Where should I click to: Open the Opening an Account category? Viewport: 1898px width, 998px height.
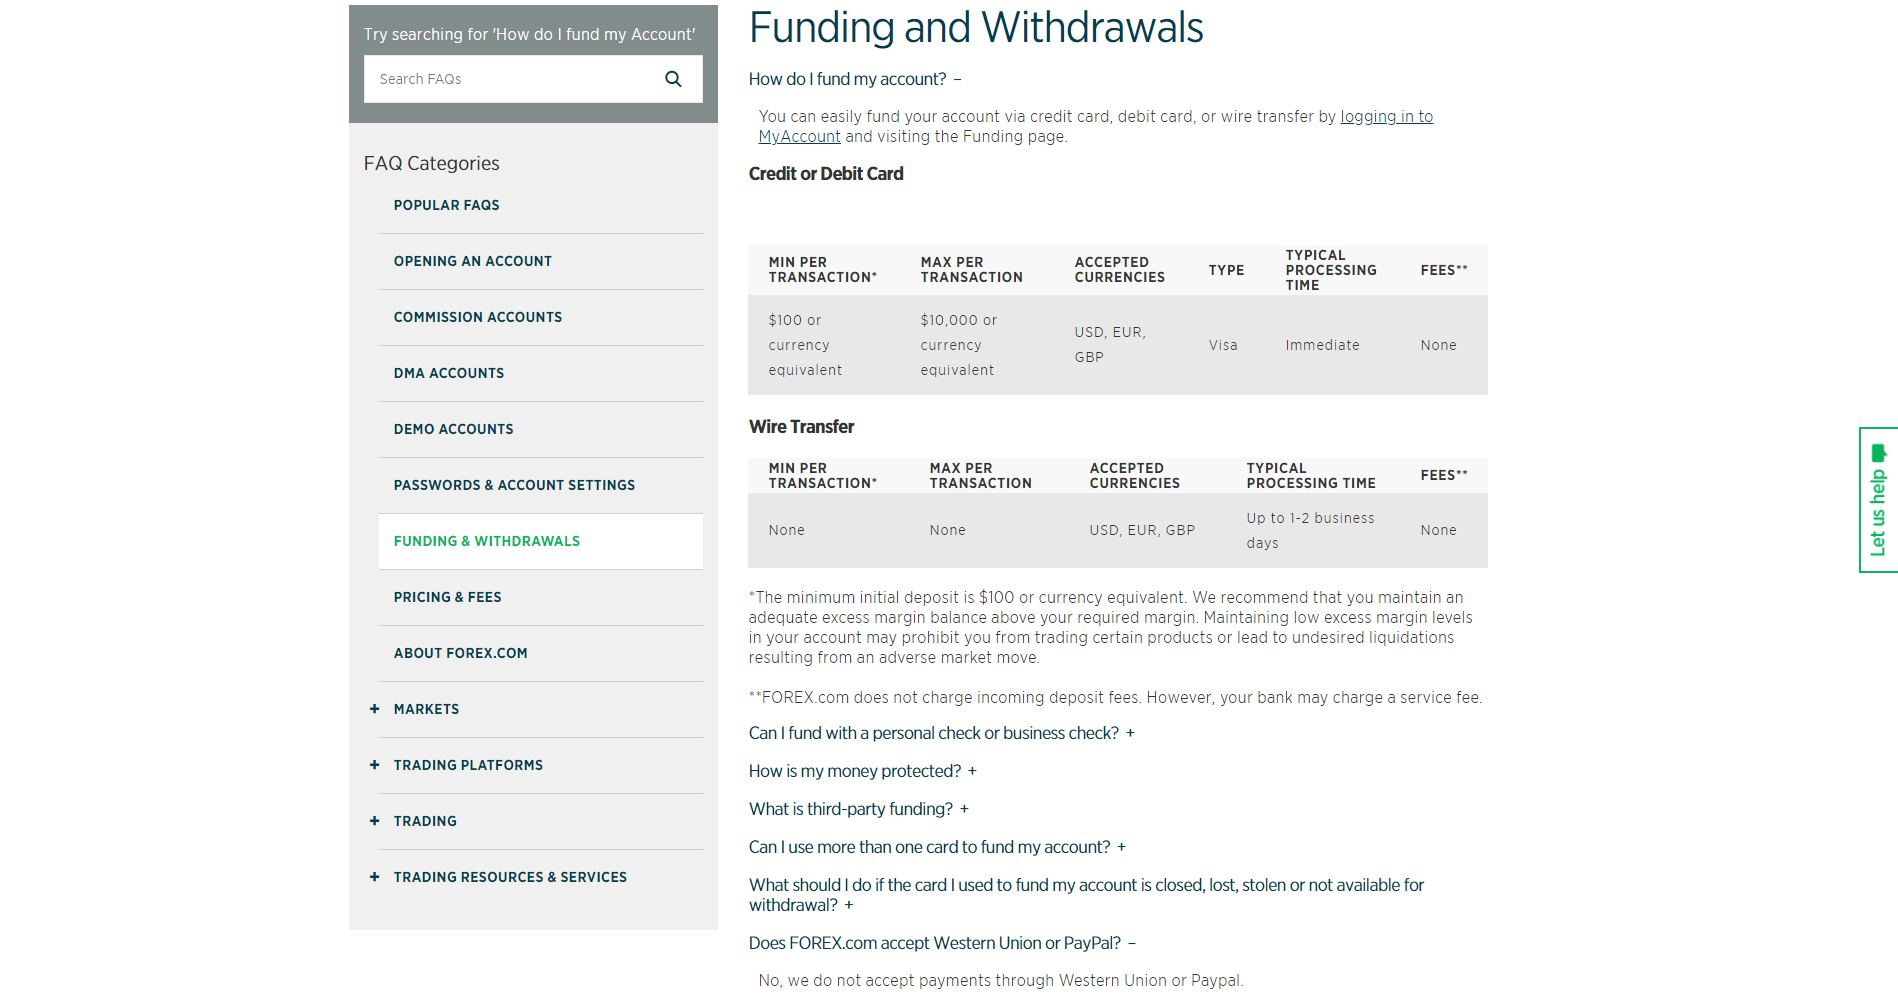tap(472, 261)
